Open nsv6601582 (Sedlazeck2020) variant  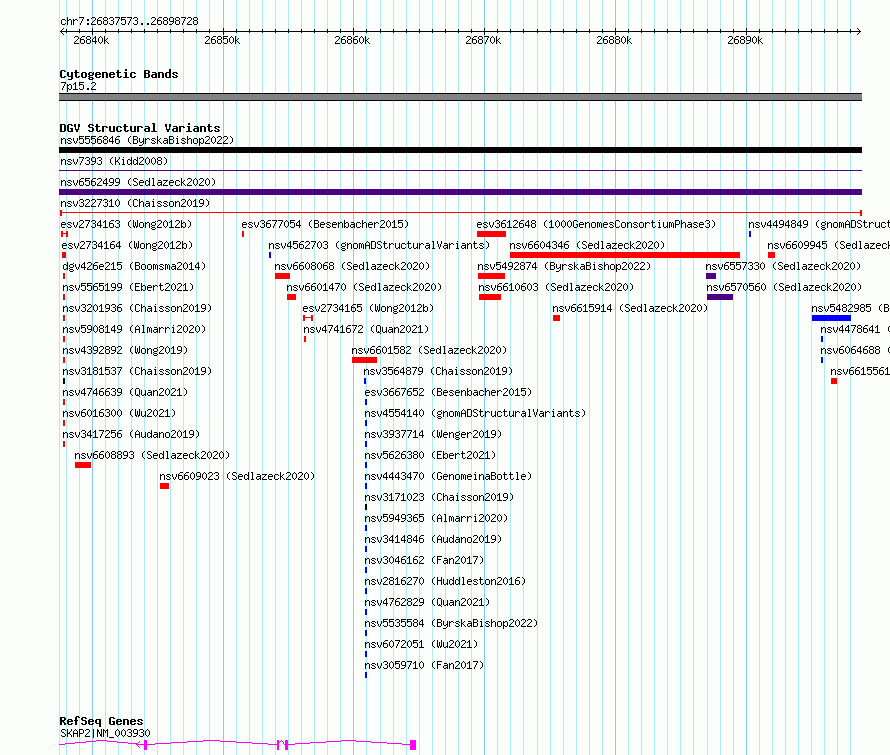pos(429,350)
